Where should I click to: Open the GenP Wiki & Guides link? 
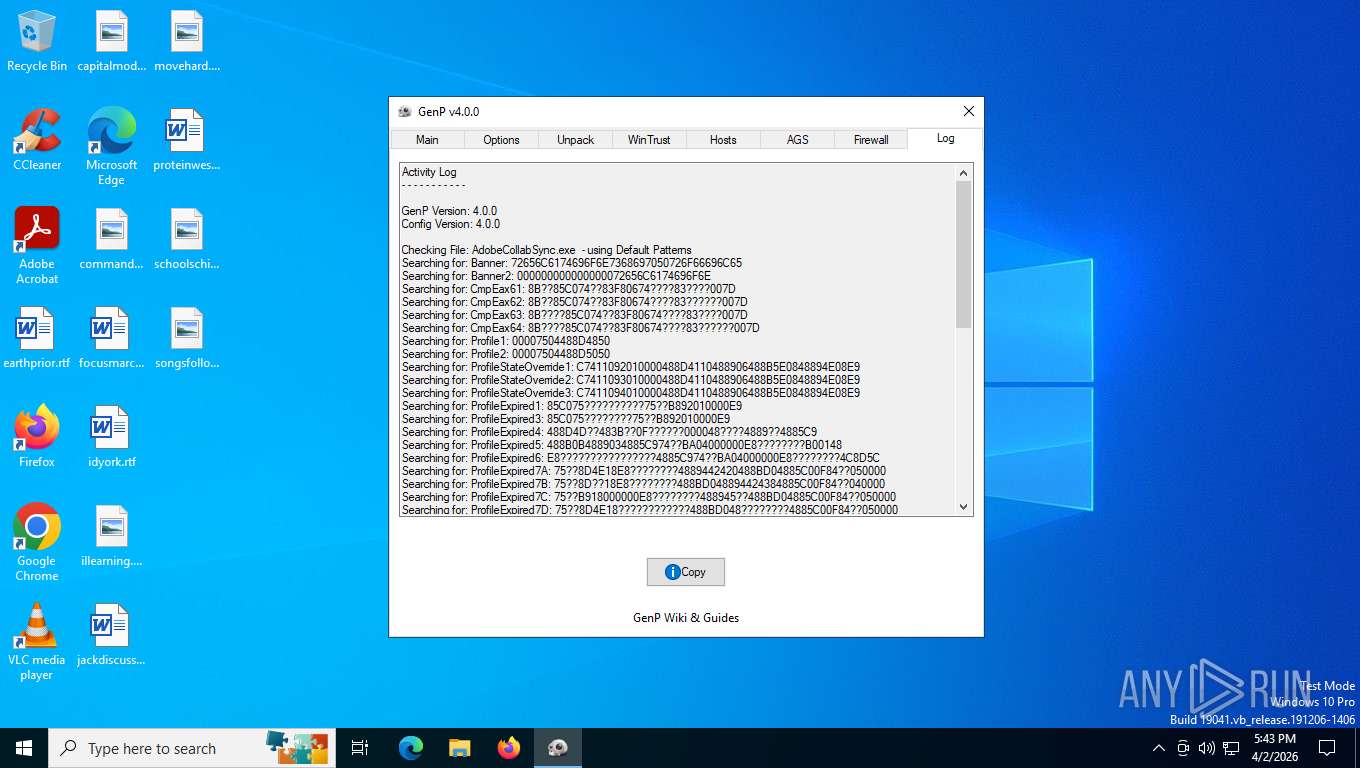tap(686, 618)
